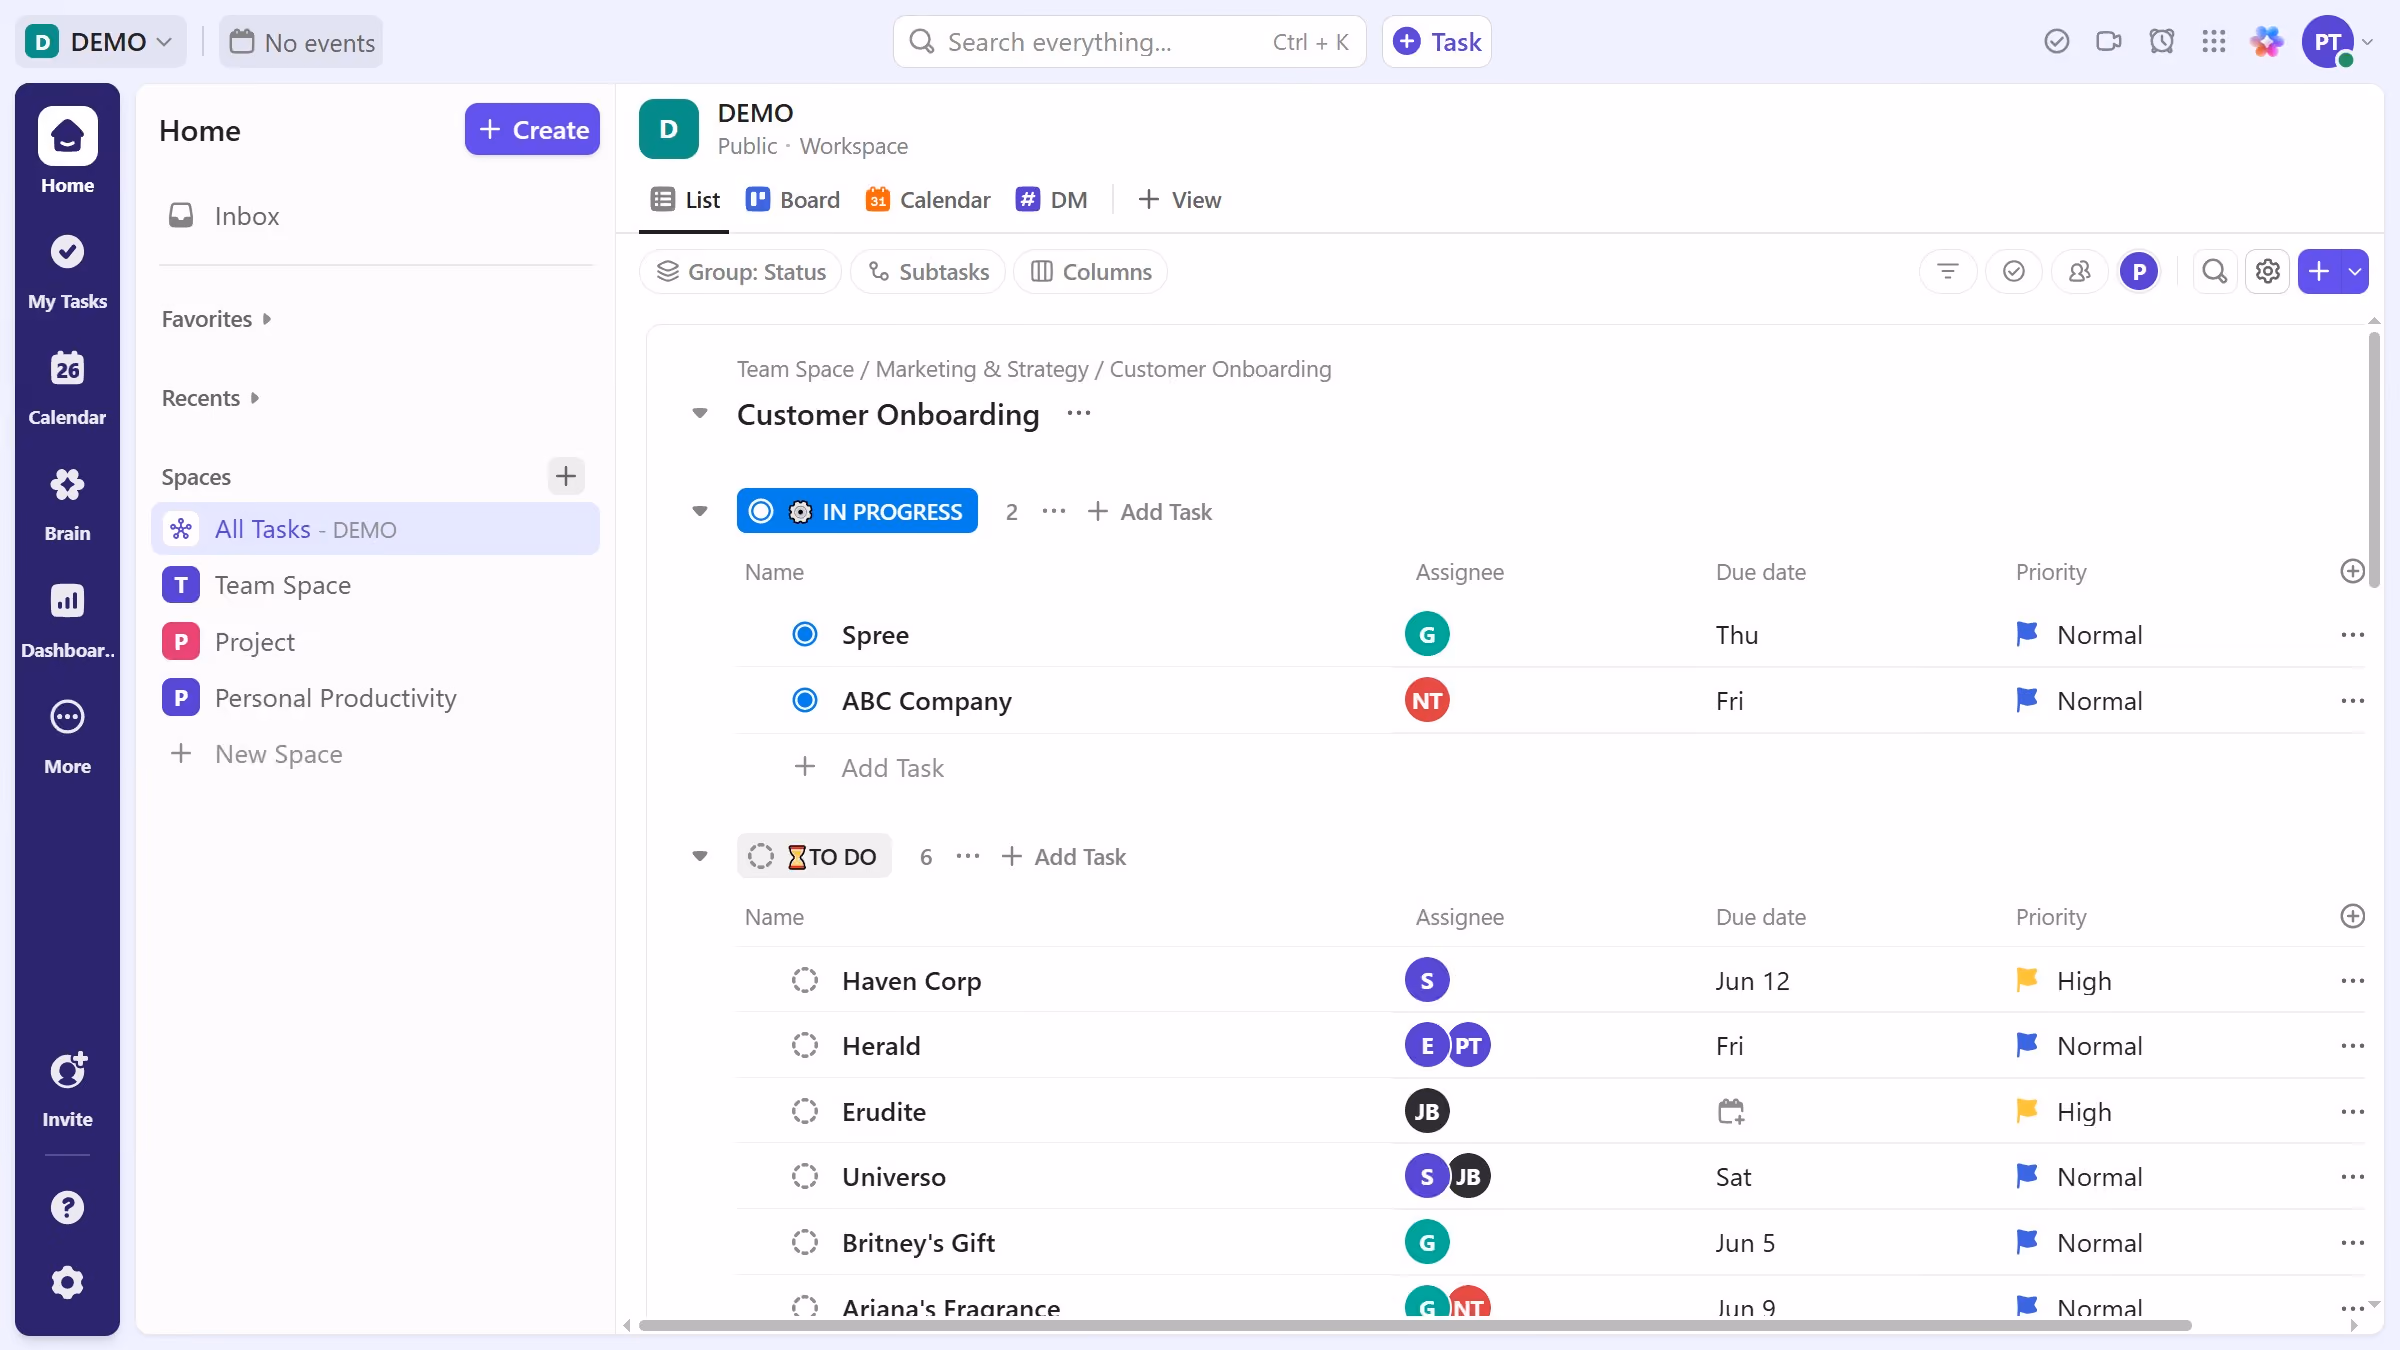This screenshot has width=2400, height=1350.
Task: Collapse the IN PROGRESS group
Action: (700, 511)
